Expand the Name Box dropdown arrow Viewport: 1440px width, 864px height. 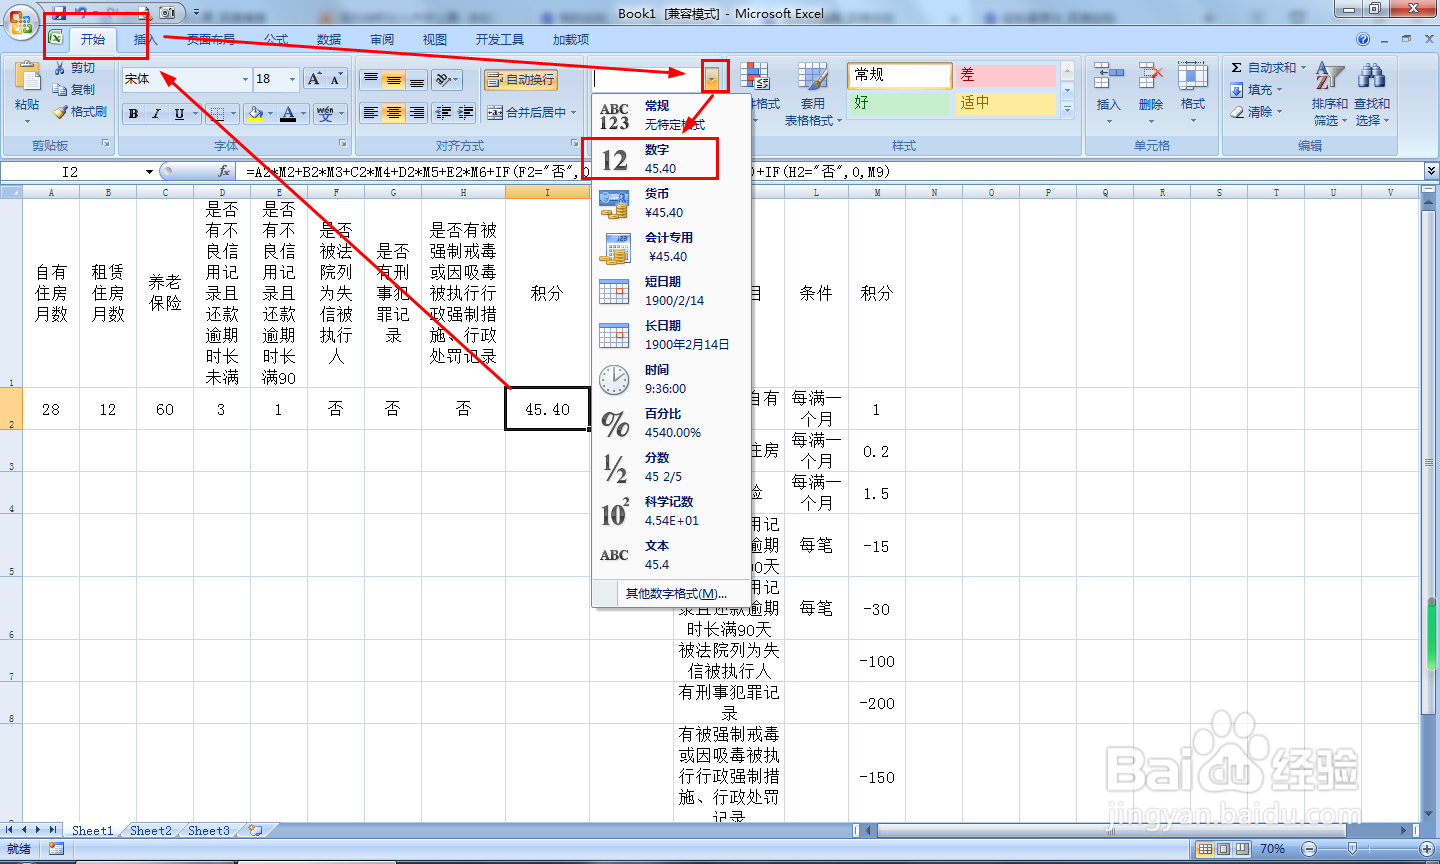pyautogui.click(x=149, y=172)
